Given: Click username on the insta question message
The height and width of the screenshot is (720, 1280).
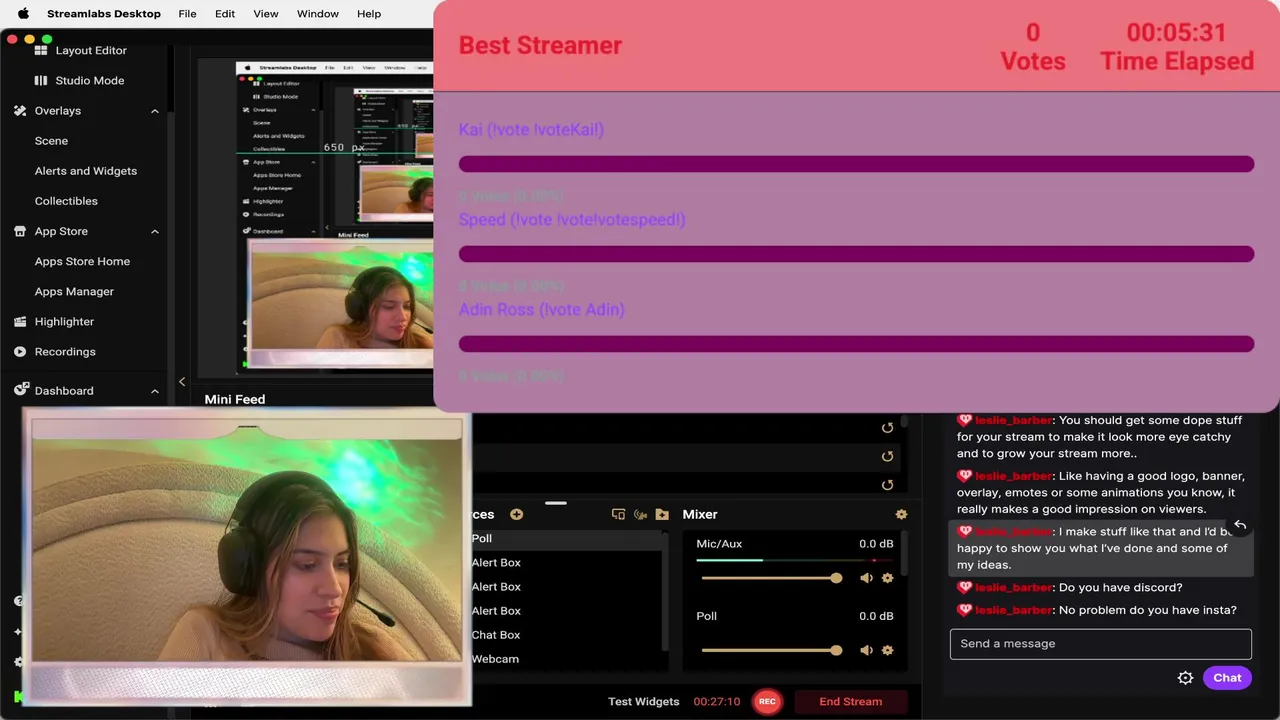Looking at the screenshot, I should click(x=1013, y=610).
